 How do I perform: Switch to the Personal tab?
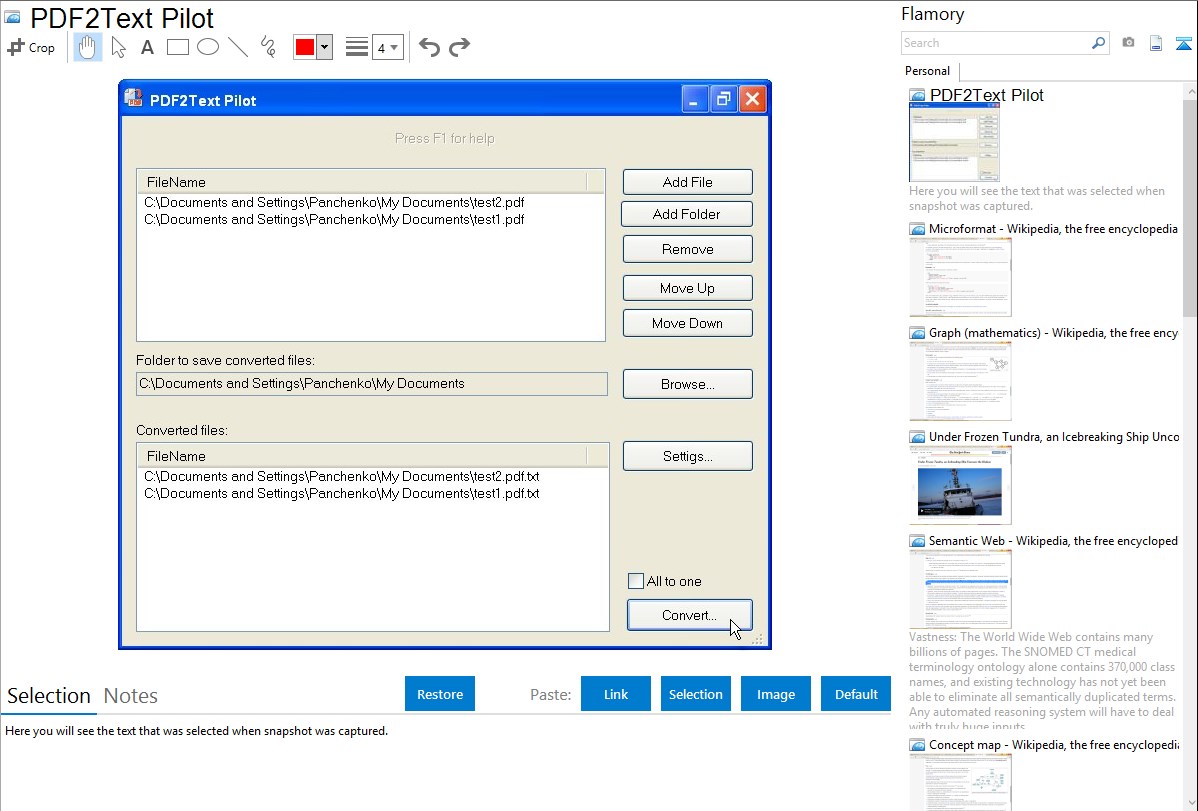(927, 70)
